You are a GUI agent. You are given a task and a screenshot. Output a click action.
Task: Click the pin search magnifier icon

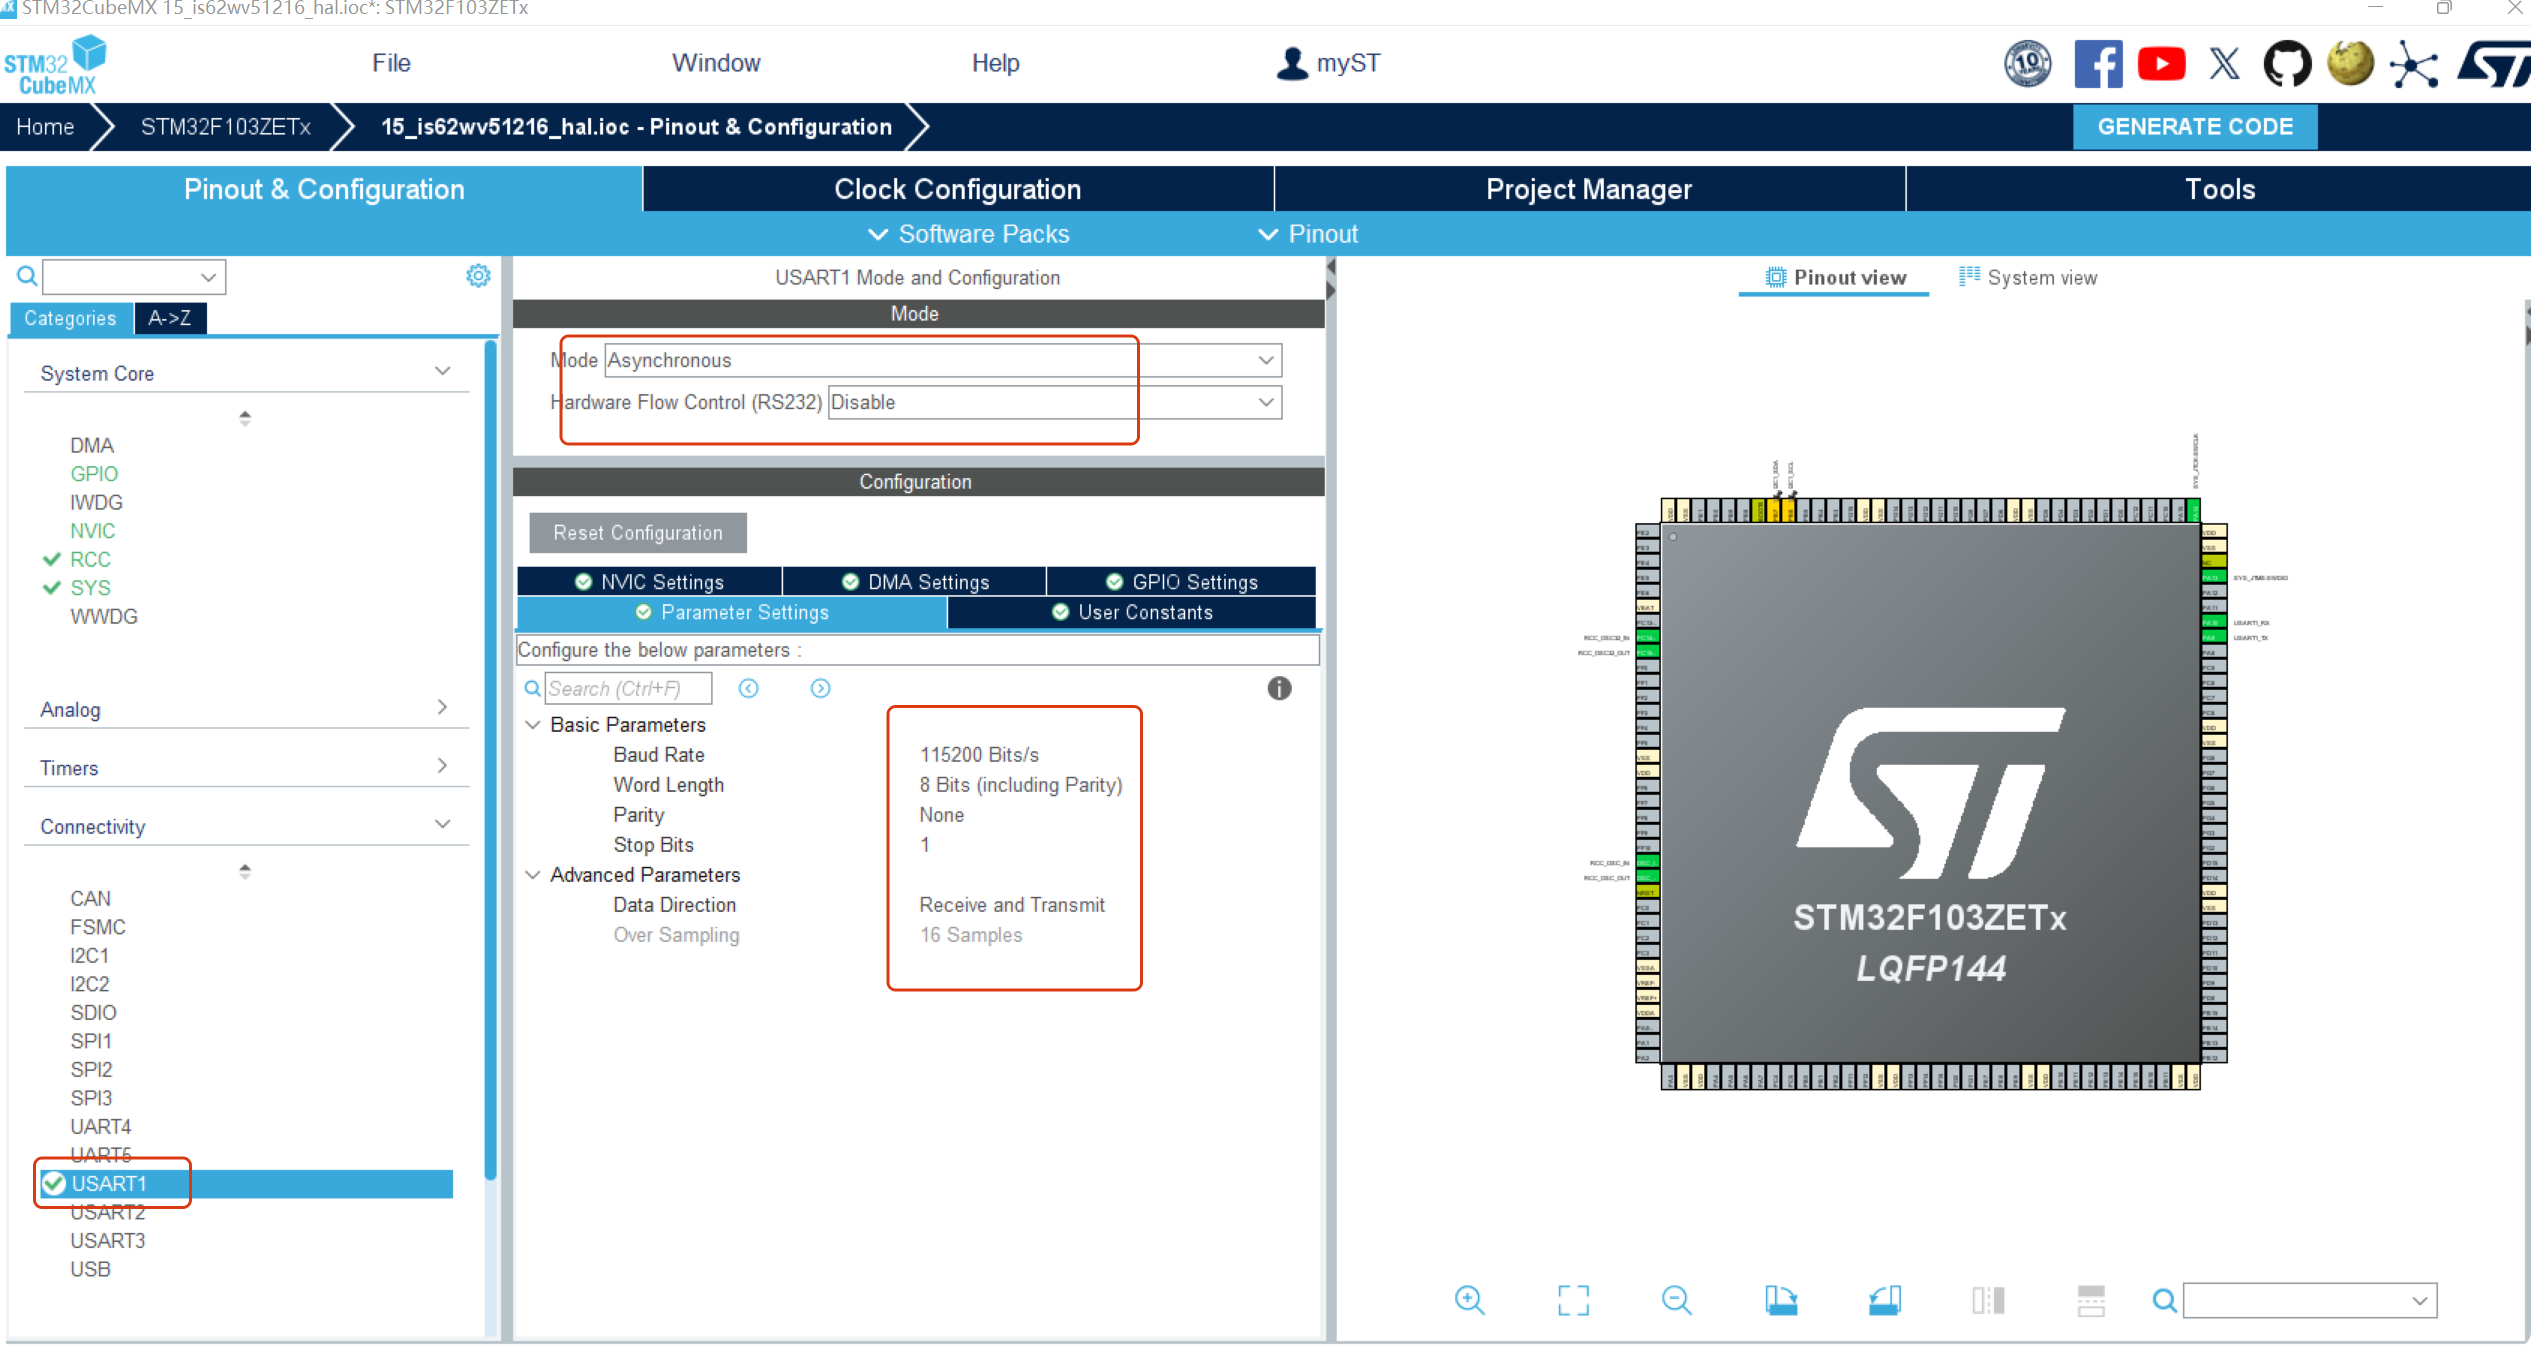tap(2164, 1300)
